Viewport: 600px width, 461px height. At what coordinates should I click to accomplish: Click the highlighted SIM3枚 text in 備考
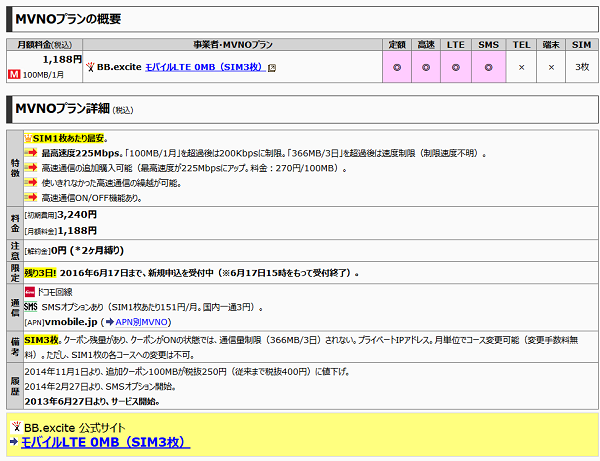41,340
